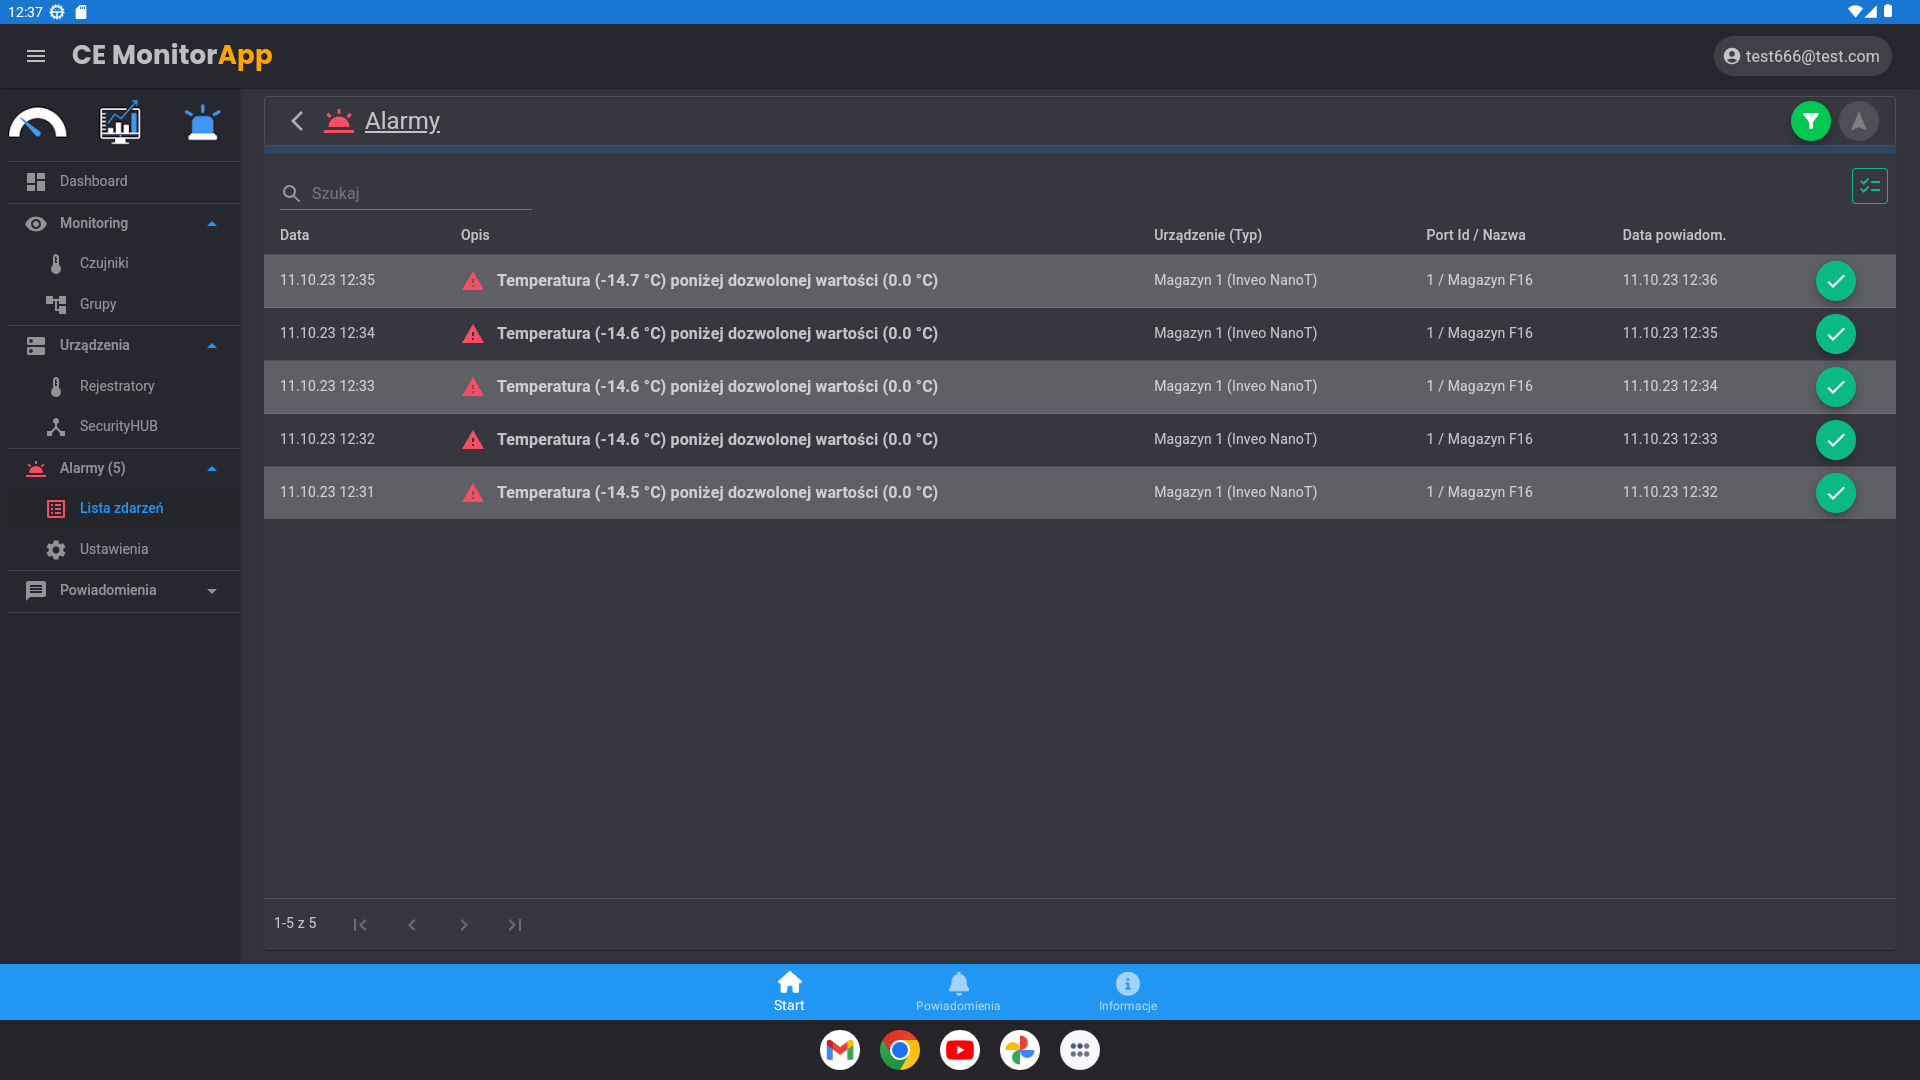1920x1080 pixels.
Task: Open Czujniki in the sidebar
Action: (x=124, y=263)
